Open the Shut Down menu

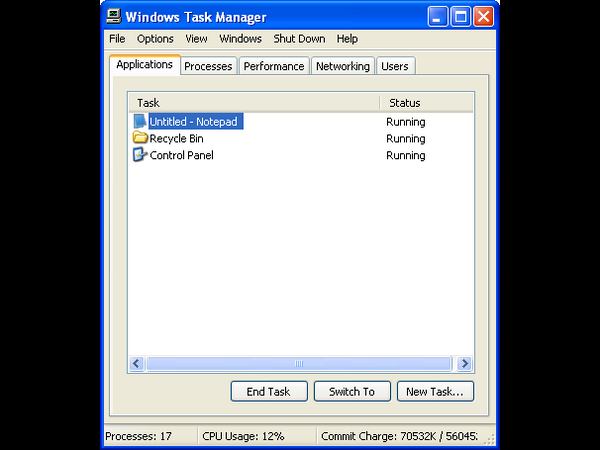point(299,39)
